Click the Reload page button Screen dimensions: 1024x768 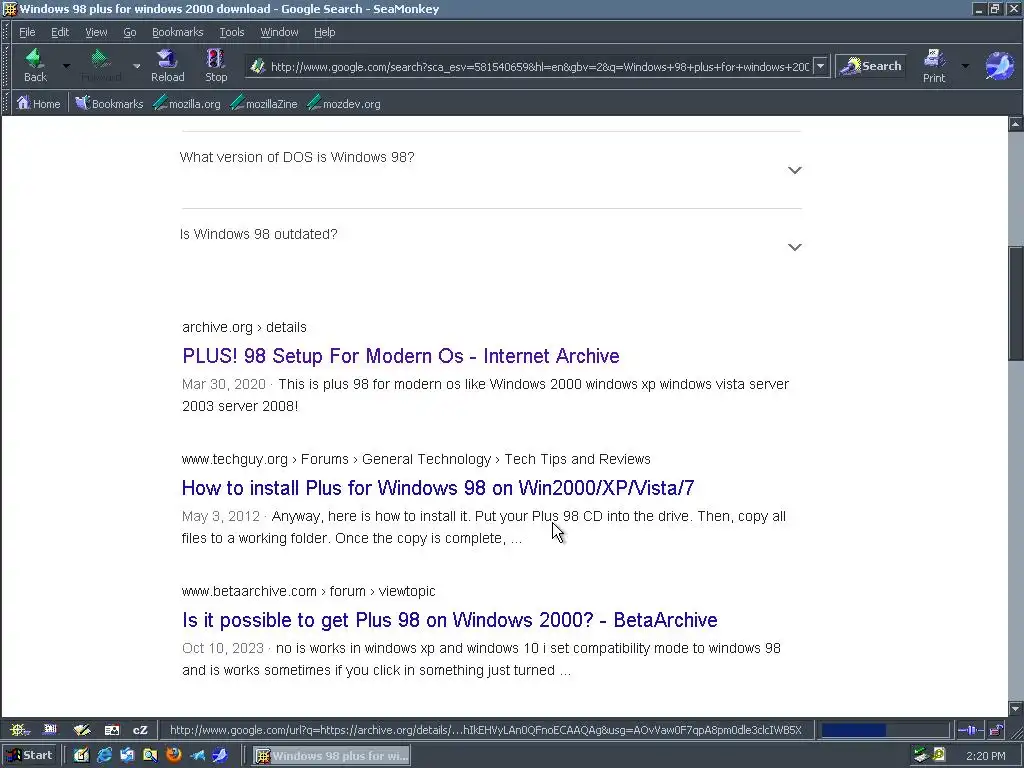pos(167,65)
